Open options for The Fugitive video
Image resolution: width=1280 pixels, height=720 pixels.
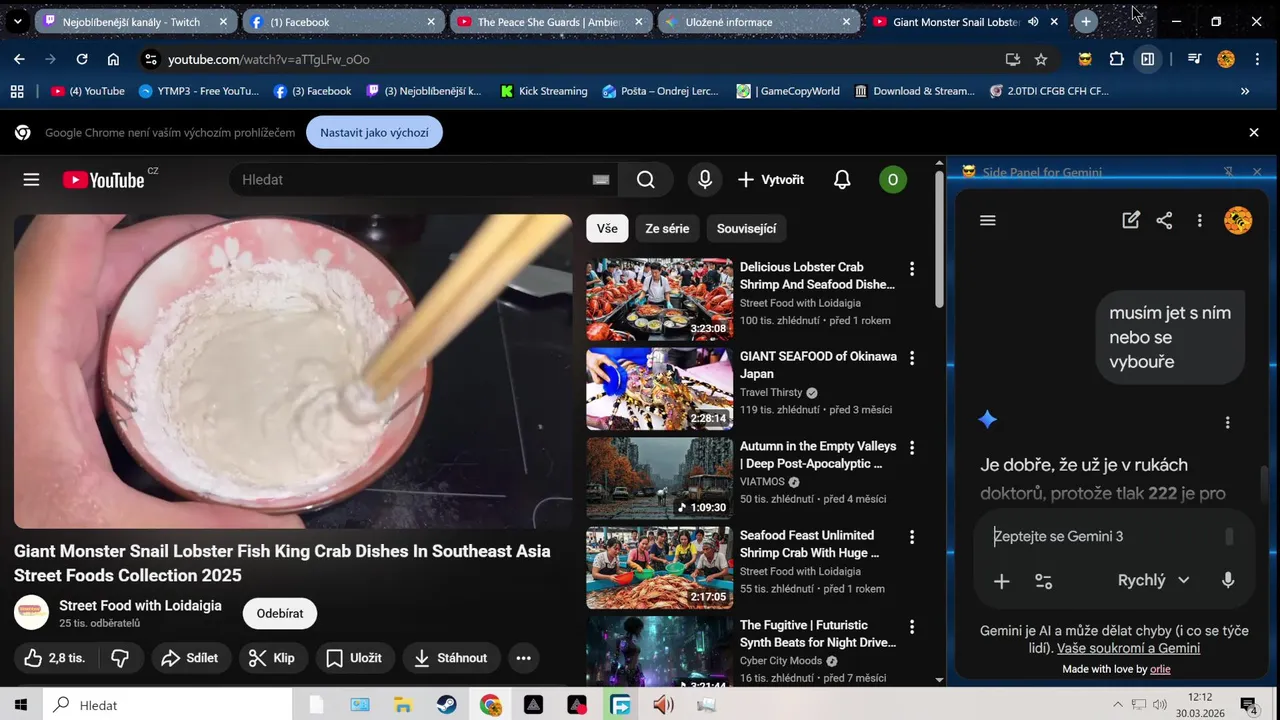pyautogui.click(x=911, y=627)
